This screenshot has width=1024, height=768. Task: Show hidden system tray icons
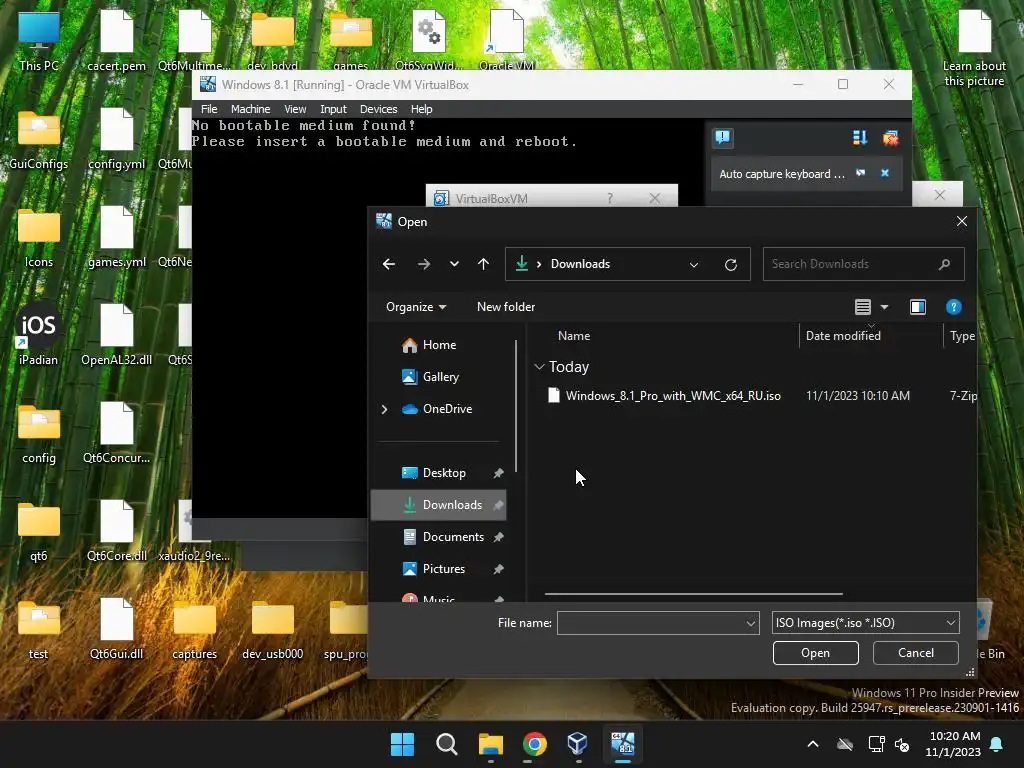pos(813,744)
